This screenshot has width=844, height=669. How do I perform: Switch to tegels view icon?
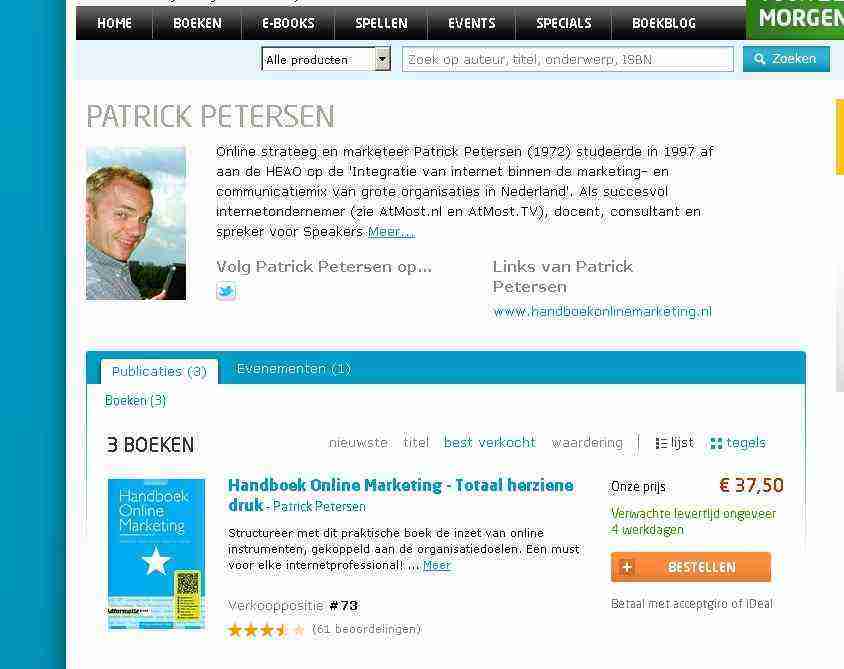pyautogui.click(x=716, y=443)
